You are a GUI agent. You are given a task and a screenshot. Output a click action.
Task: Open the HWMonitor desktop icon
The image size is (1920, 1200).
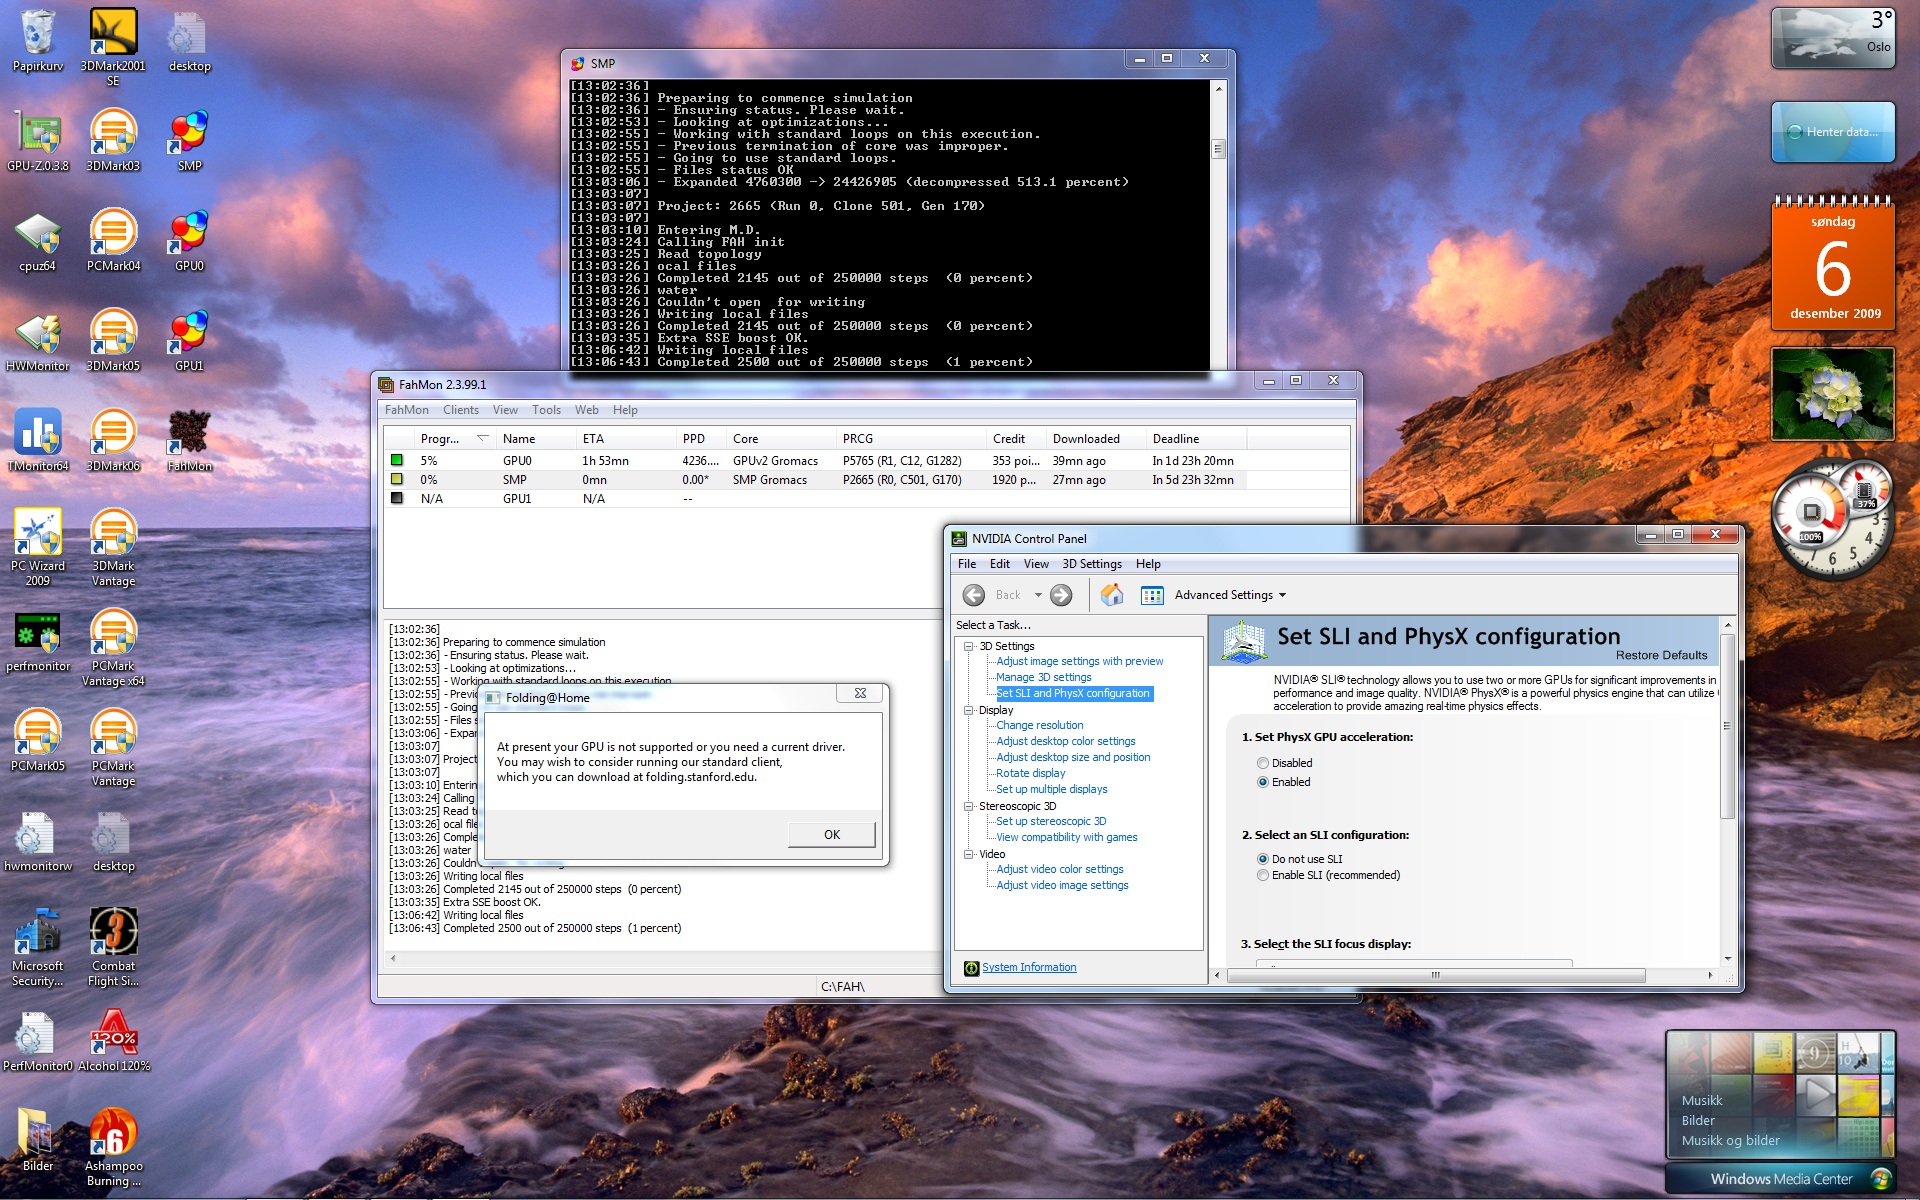click(38, 340)
